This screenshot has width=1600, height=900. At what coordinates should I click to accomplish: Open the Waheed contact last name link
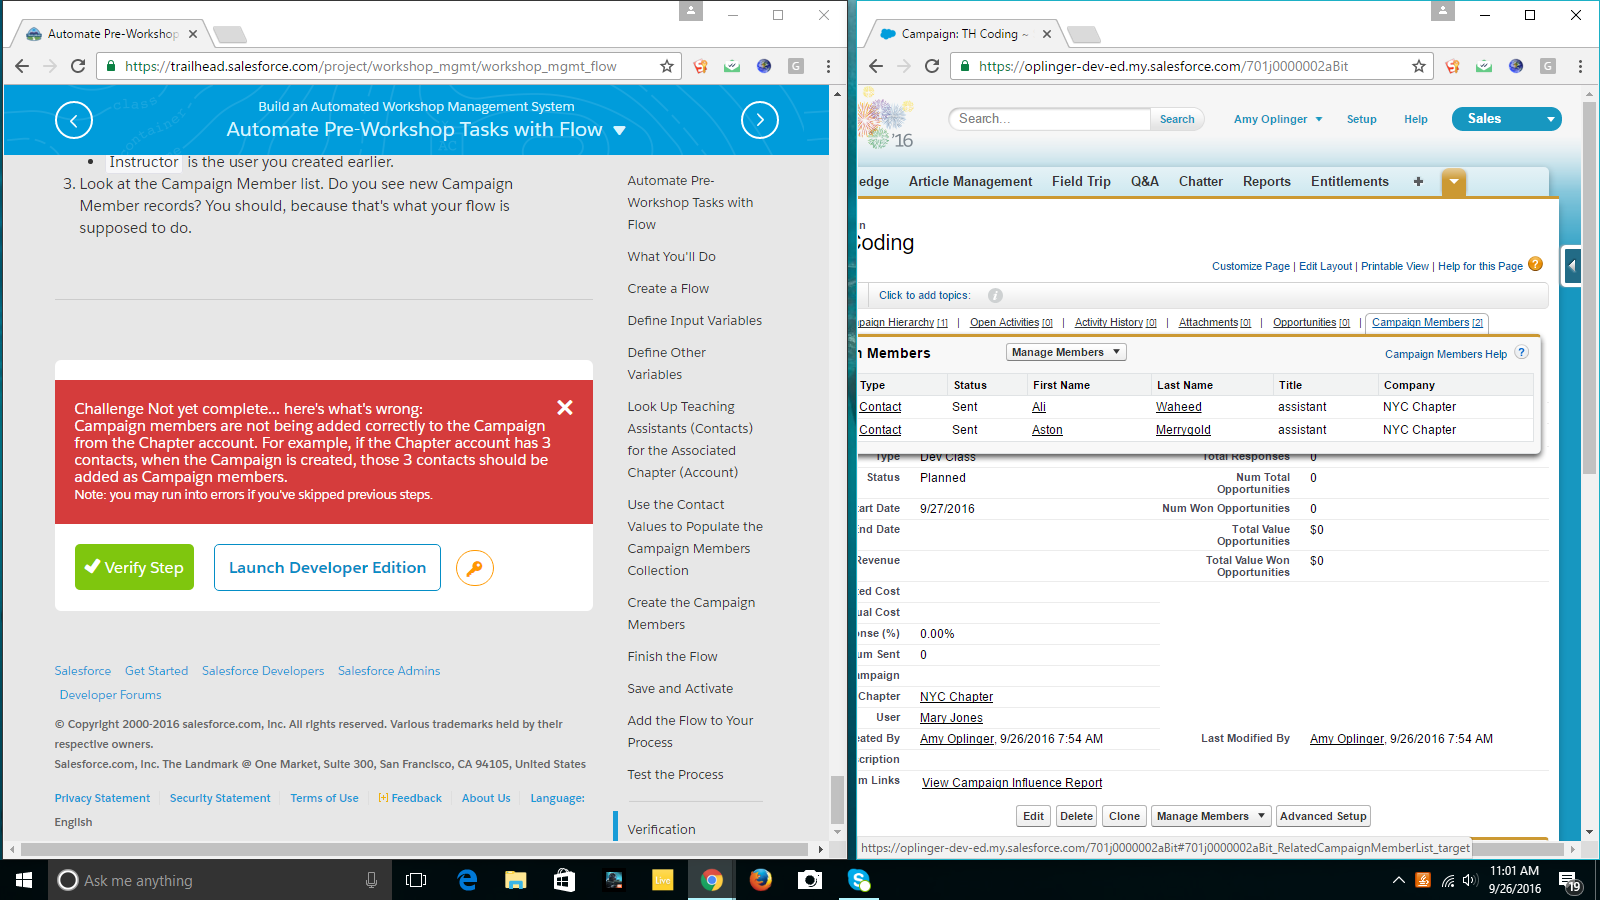click(x=1179, y=407)
